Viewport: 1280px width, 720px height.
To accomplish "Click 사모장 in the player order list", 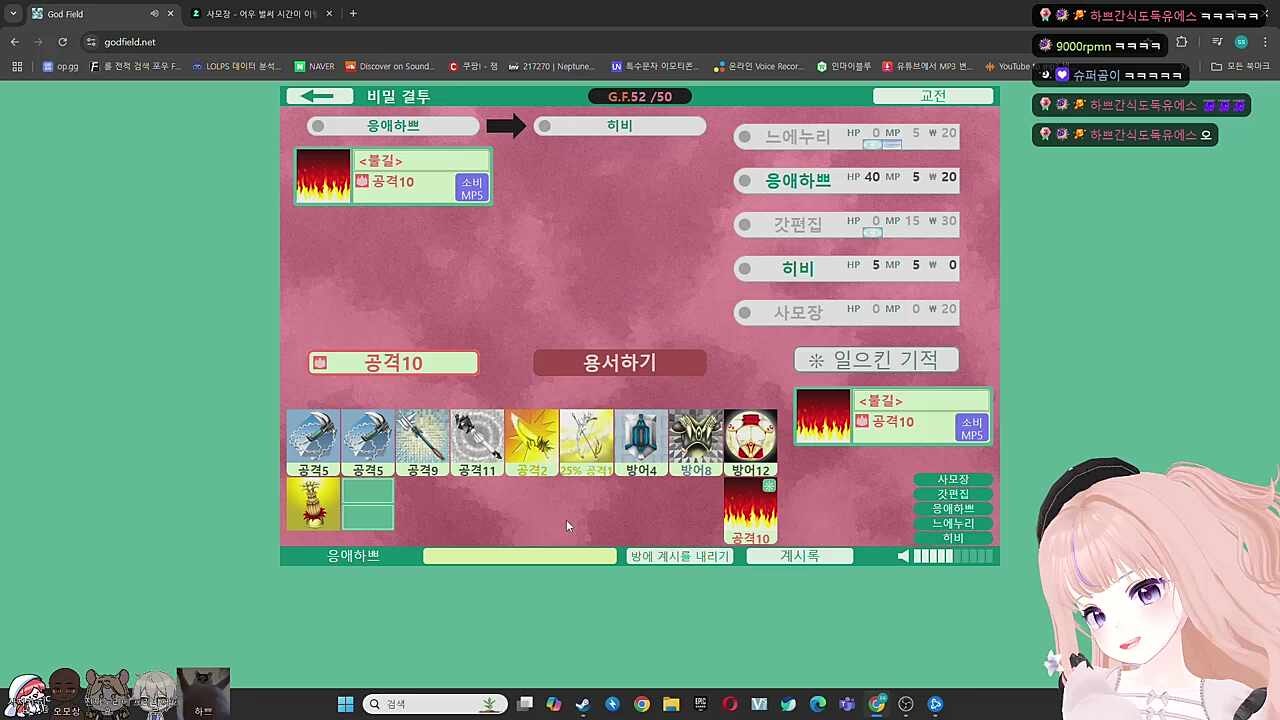I will 953,480.
